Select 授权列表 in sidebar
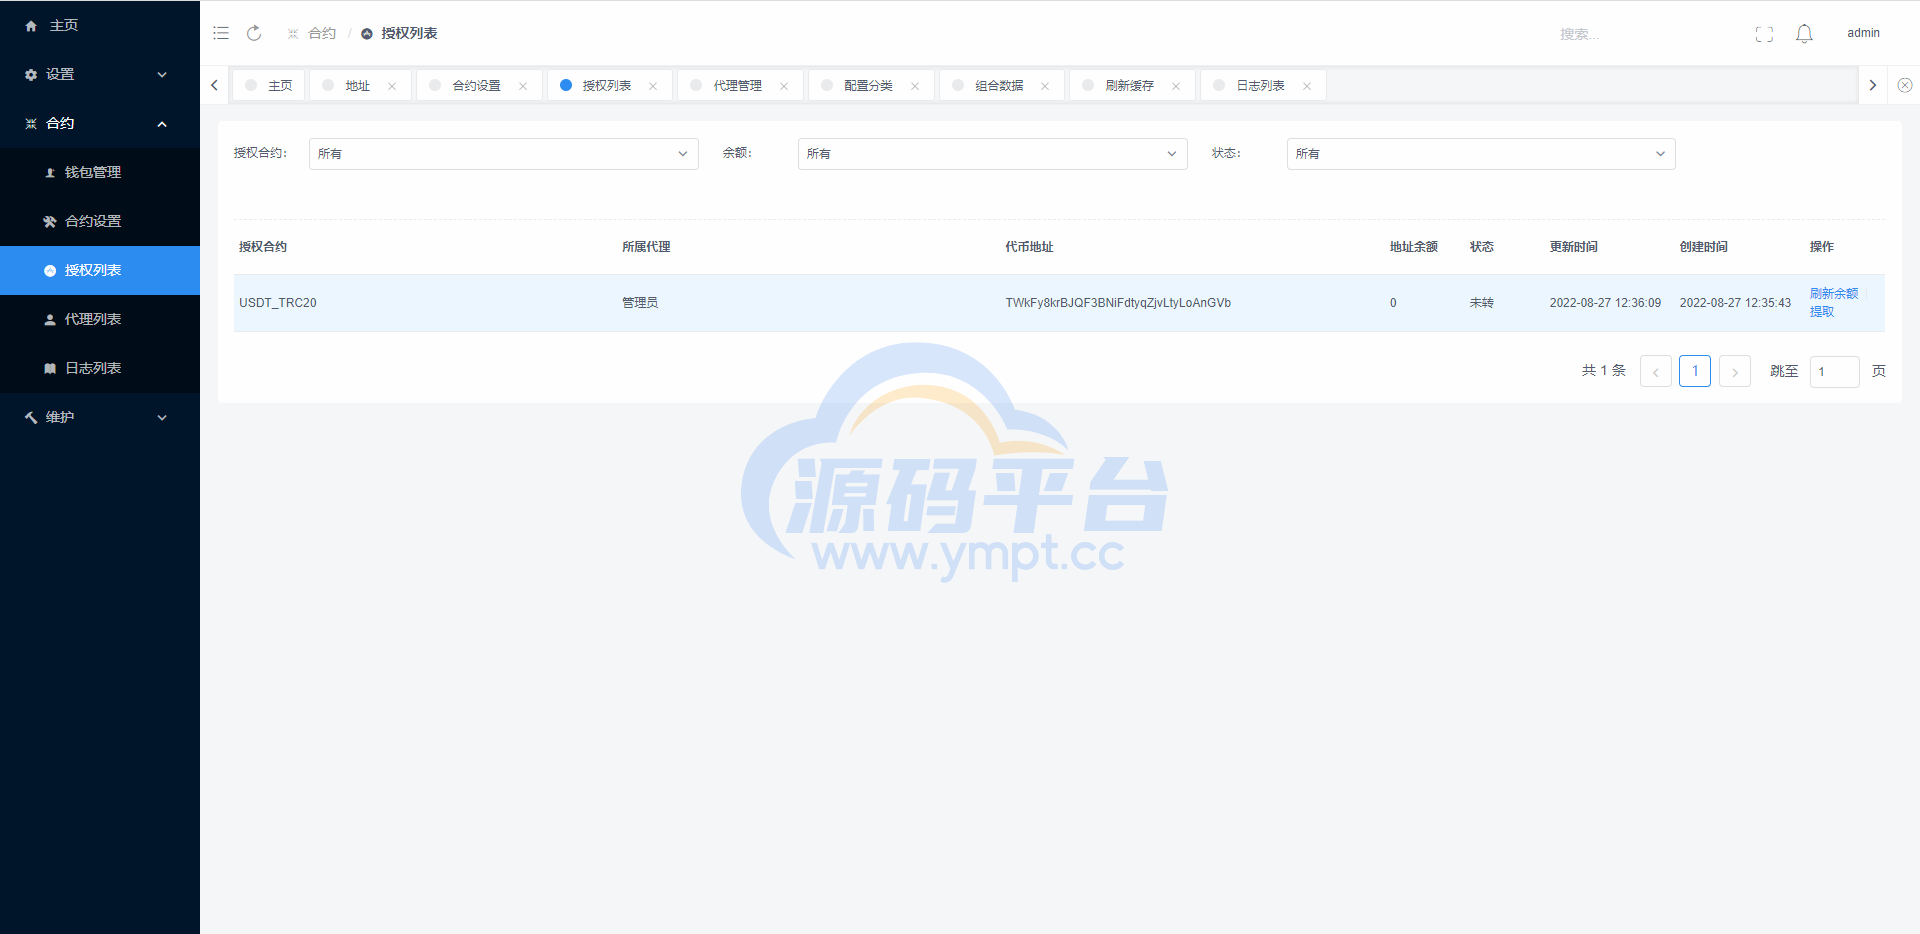The image size is (1920, 934). click(100, 270)
